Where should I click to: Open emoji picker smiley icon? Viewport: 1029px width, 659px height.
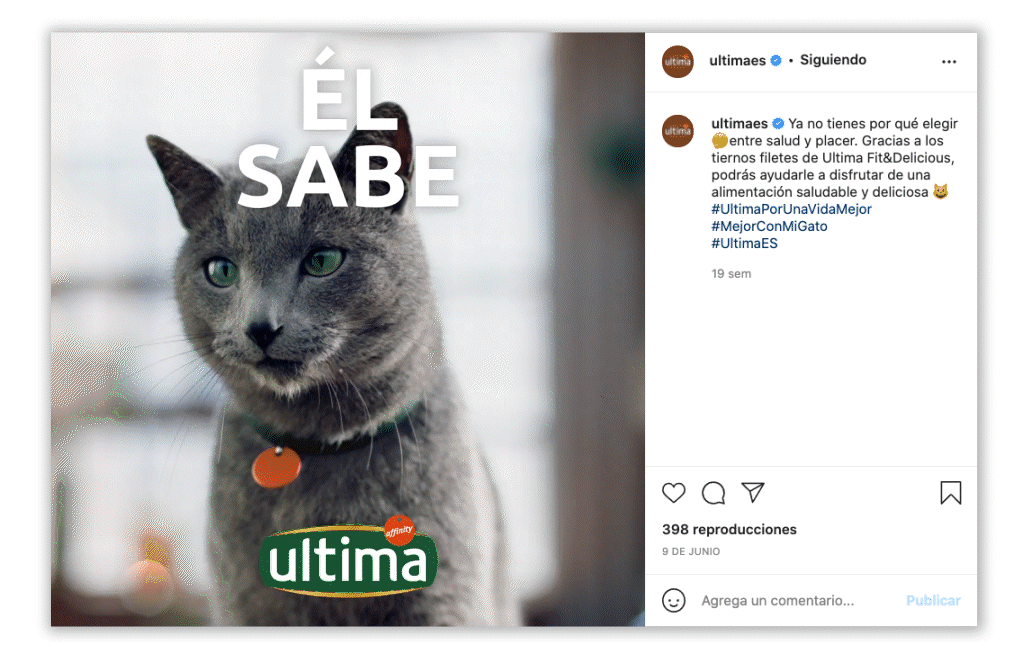click(x=673, y=601)
